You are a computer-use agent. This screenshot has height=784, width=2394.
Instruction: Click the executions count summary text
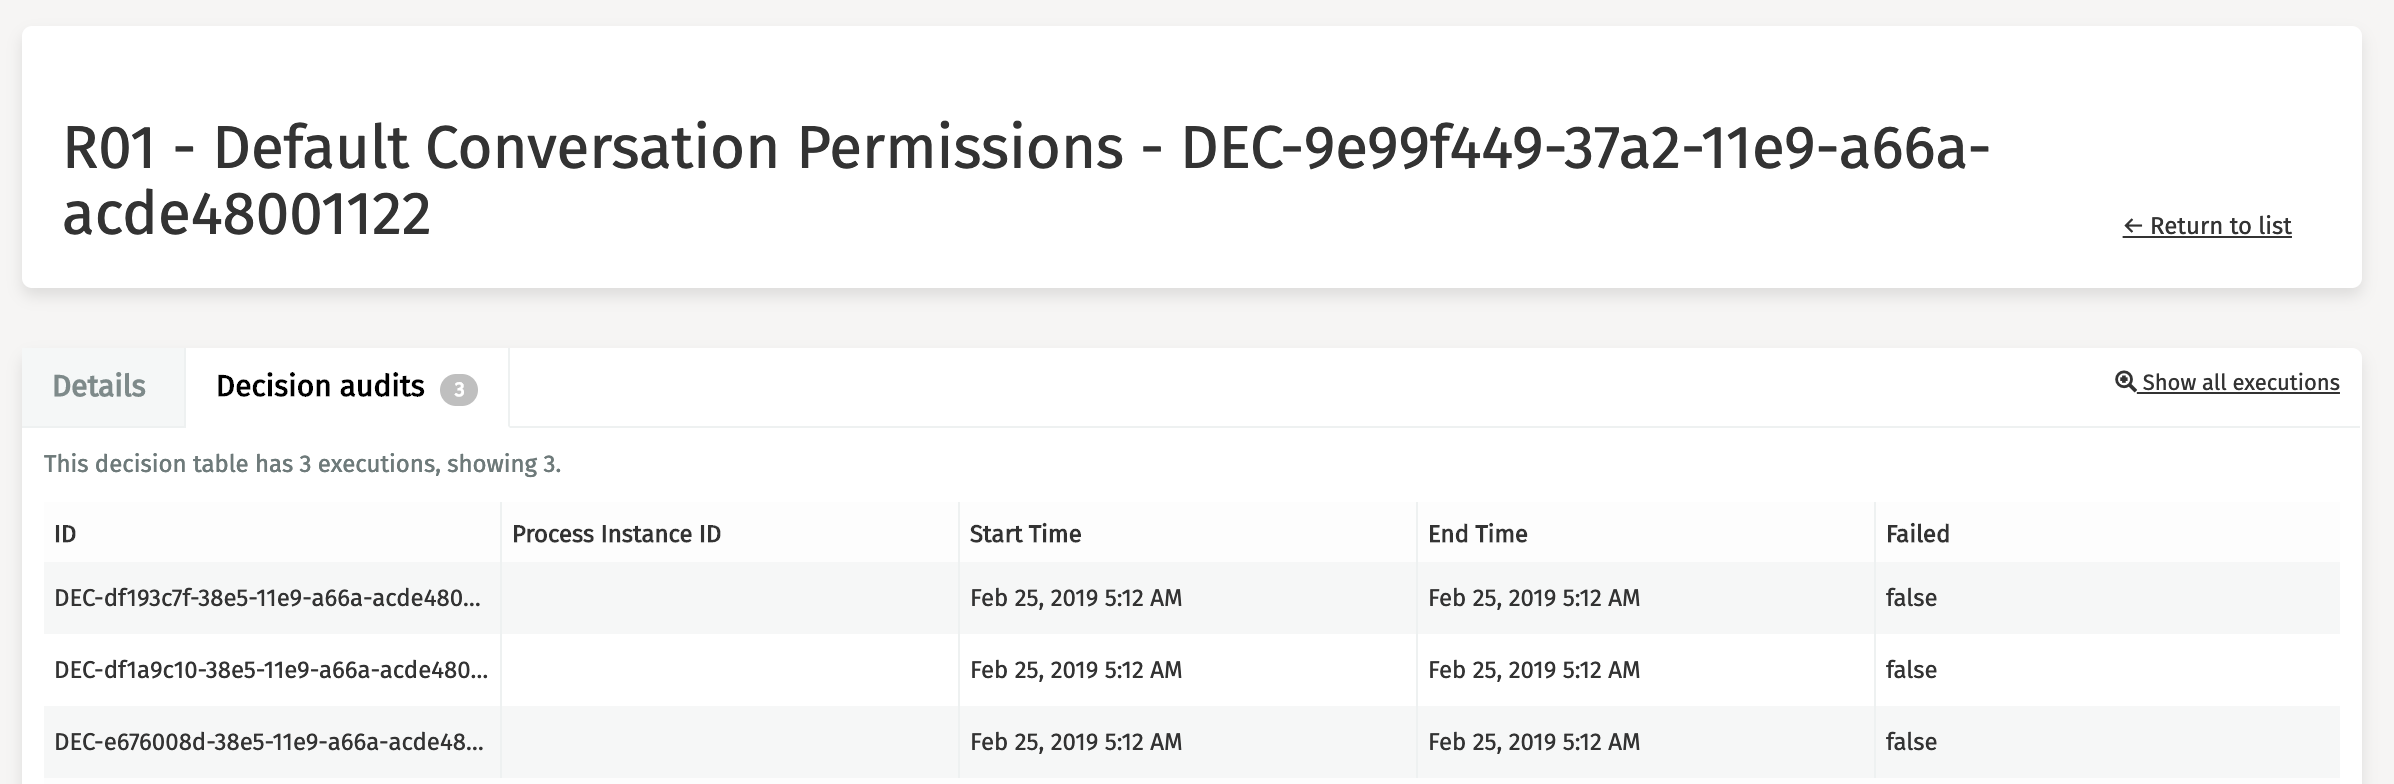pyautogui.click(x=302, y=464)
